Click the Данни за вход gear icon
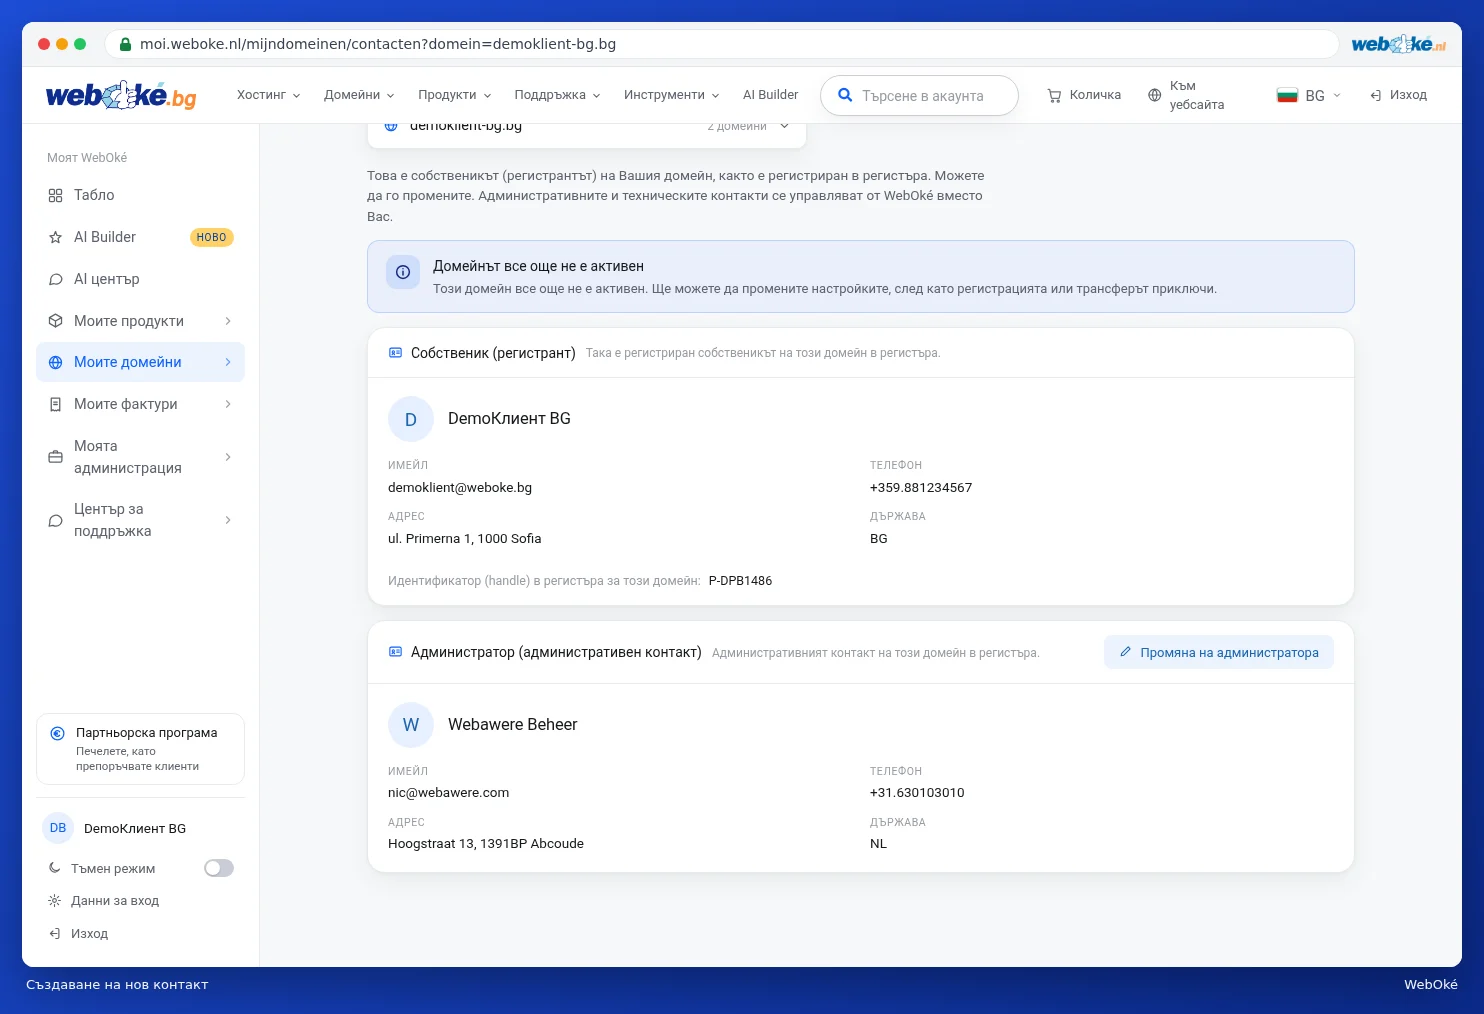 pyautogui.click(x=54, y=901)
